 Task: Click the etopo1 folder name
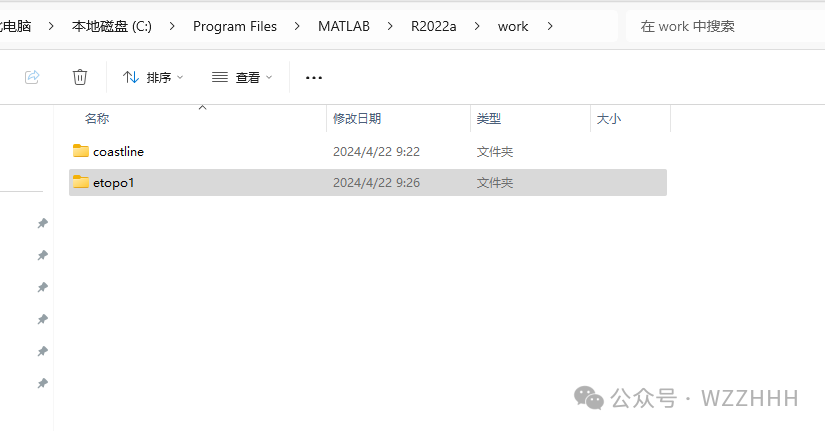click(x=114, y=183)
